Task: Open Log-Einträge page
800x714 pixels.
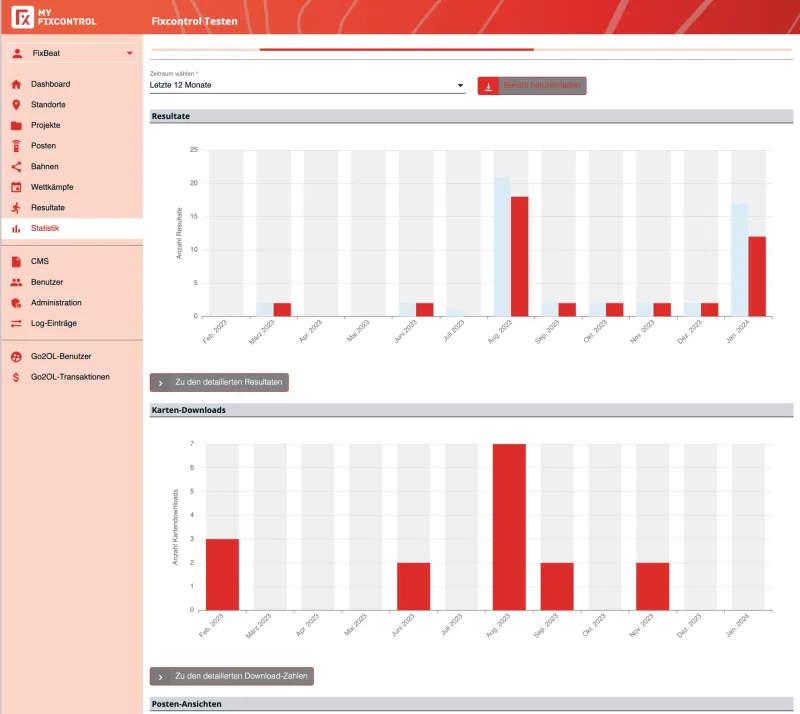Action: click(x=72, y=324)
